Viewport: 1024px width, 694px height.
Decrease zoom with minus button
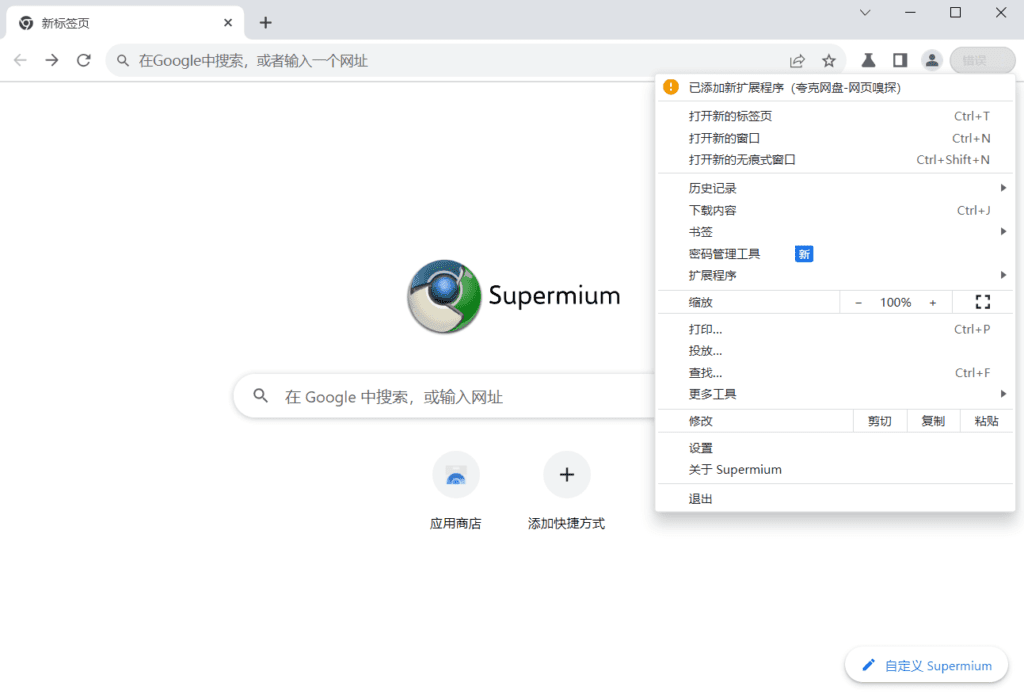point(858,302)
